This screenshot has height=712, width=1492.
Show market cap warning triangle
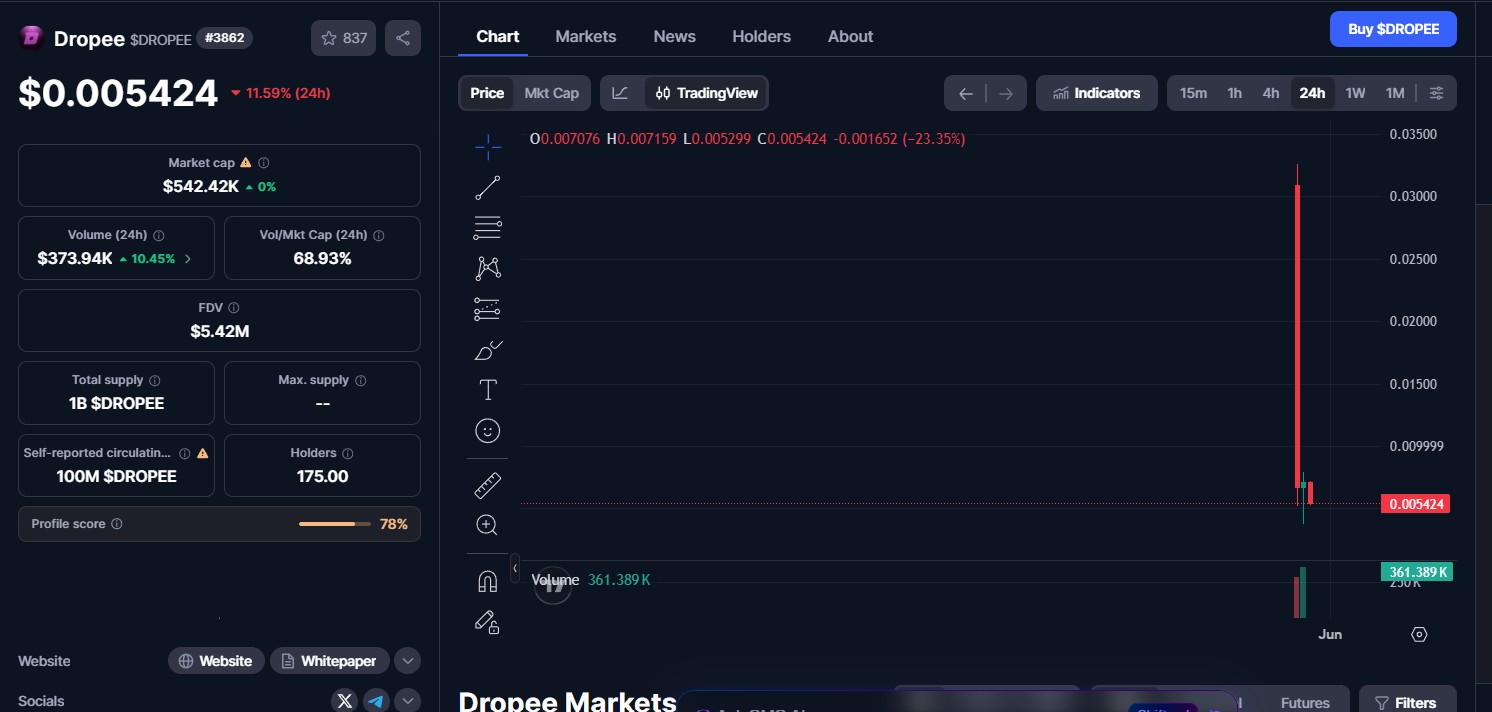coord(246,162)
